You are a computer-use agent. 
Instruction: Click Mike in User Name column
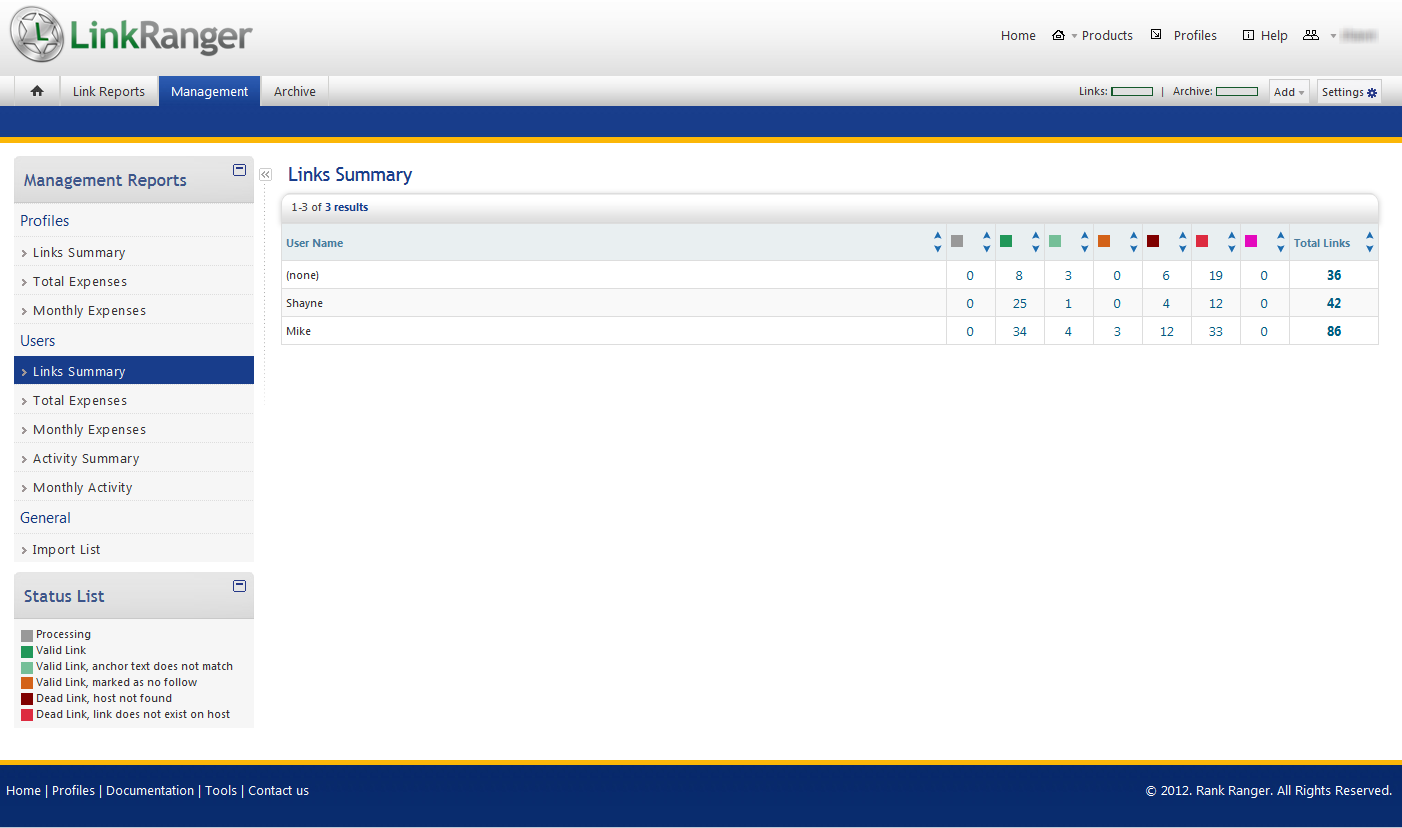[x=298, y=331]
